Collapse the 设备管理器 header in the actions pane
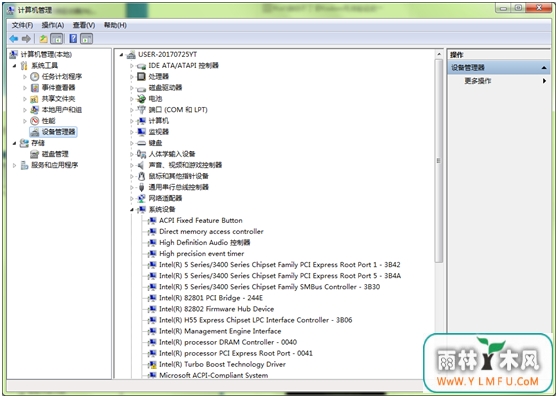This screenshot has width=558, height=398. (x=544, y=68)
